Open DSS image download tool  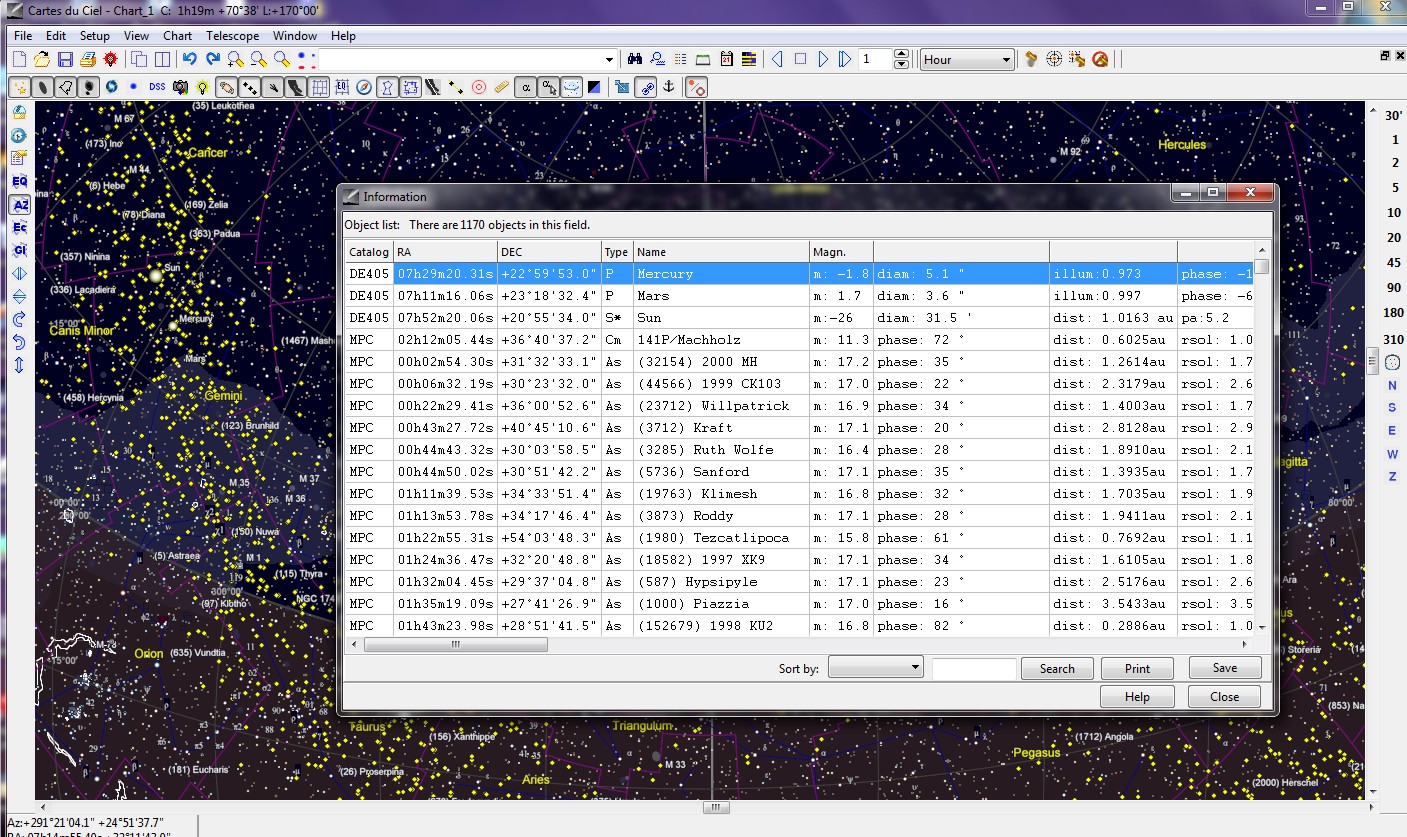[157, 87]
